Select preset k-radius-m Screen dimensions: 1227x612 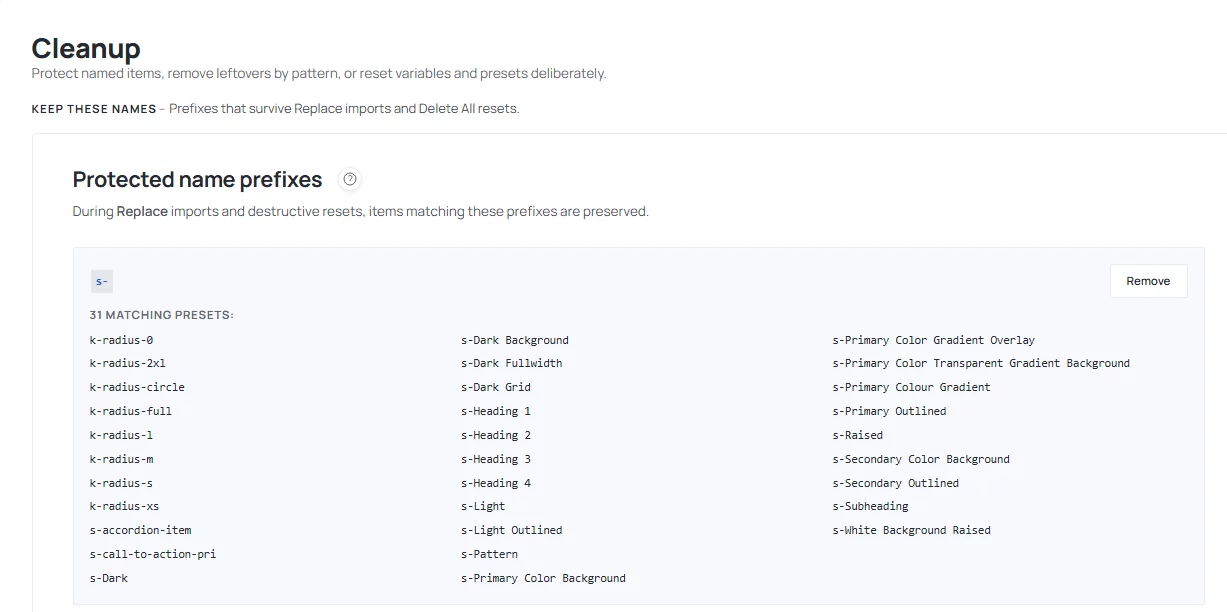pos(121,459)
